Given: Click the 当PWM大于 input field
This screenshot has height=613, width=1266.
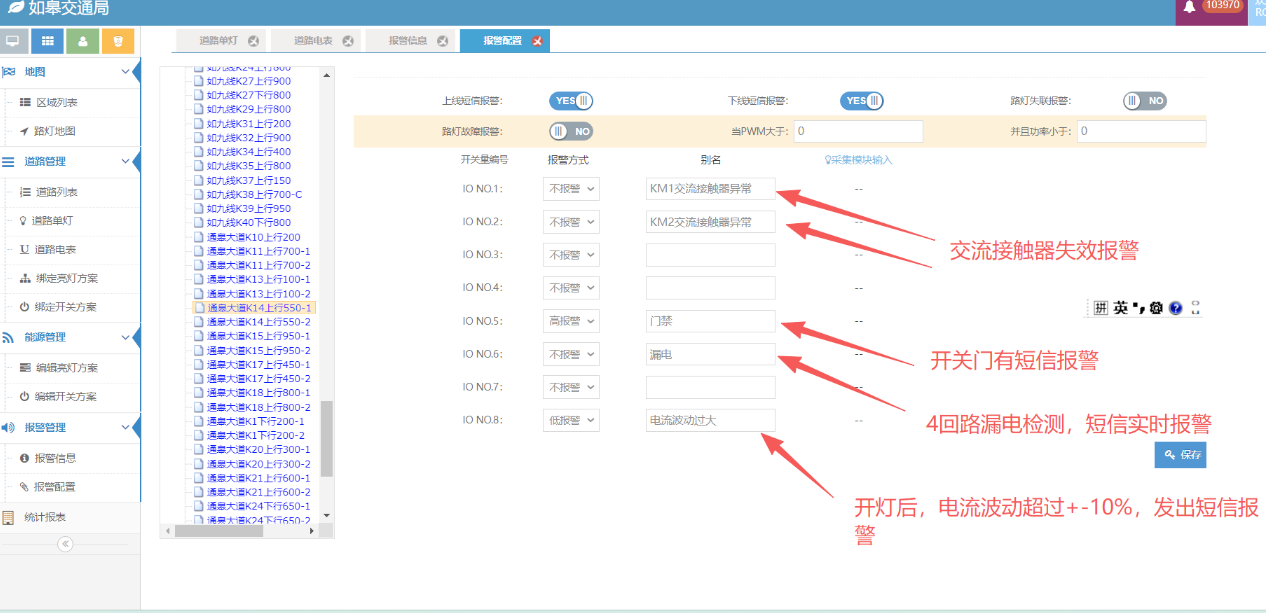Looking at the screenshot, I should point(858,131).
